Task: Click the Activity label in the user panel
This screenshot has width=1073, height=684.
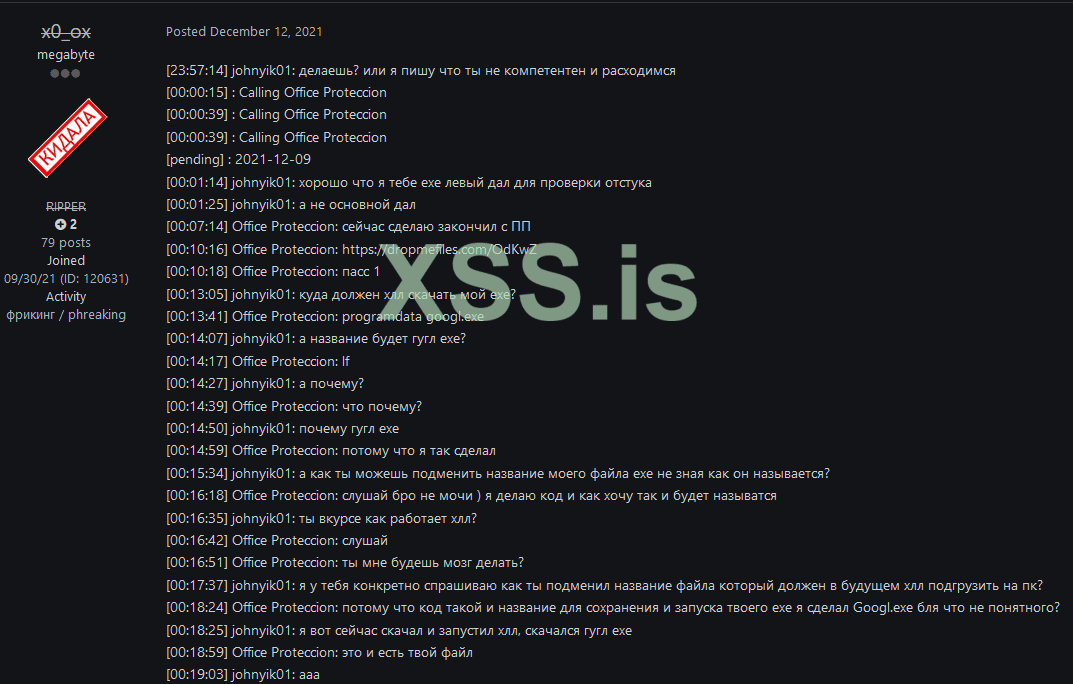Action: [66, 296]
